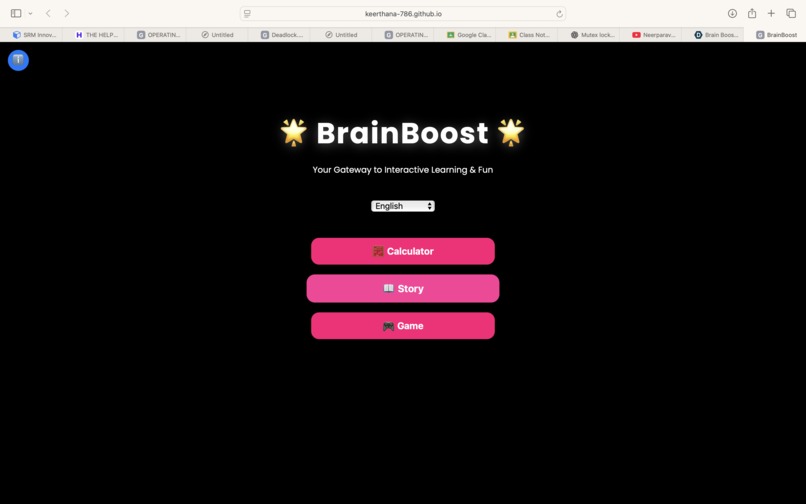Click the BrainBoost page heading

click(402, 133)
